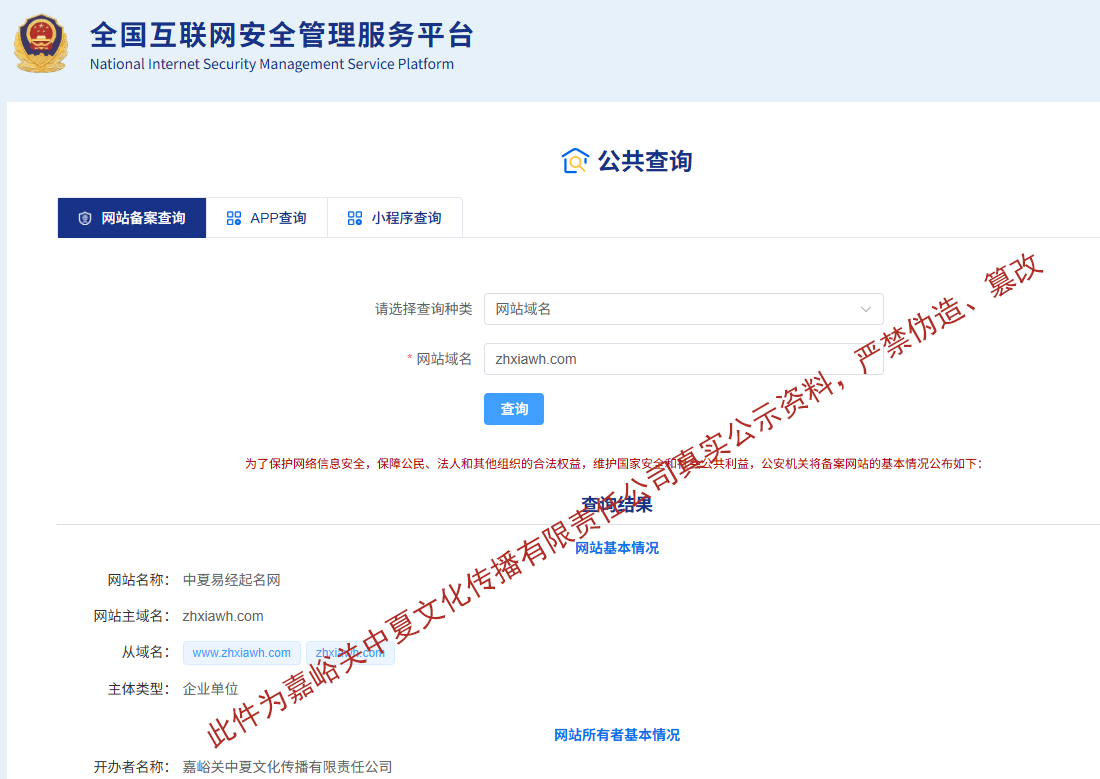Click the 企业单位 entity type value

[210, 689]
